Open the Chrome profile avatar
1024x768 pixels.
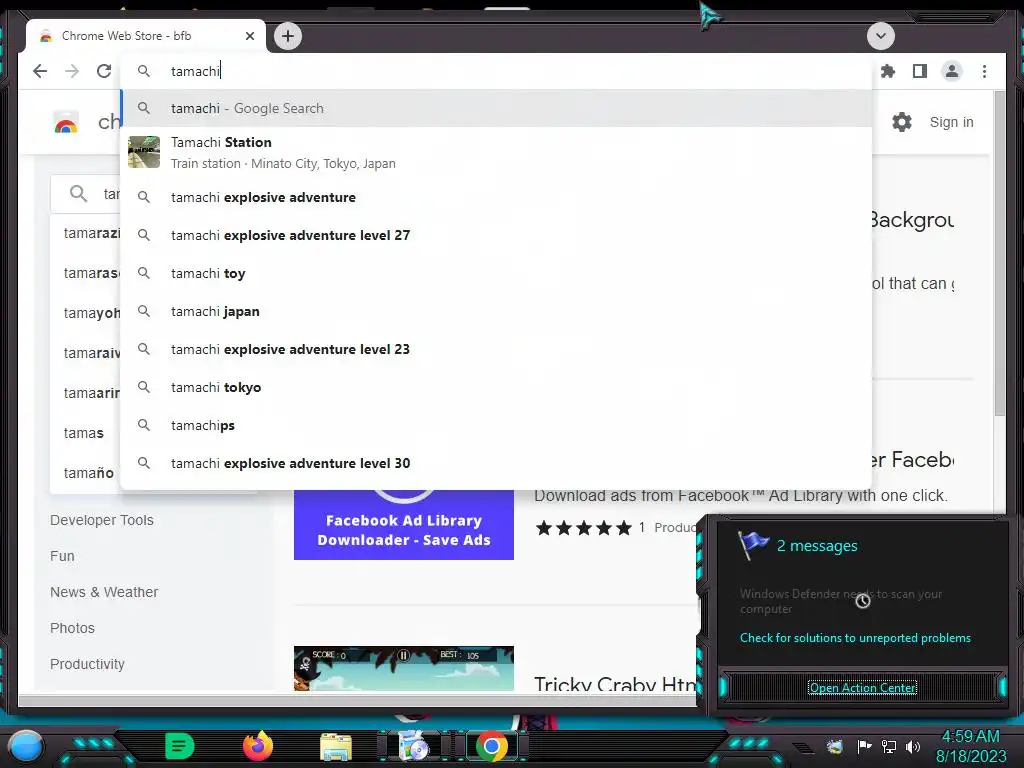coord(952,71)
